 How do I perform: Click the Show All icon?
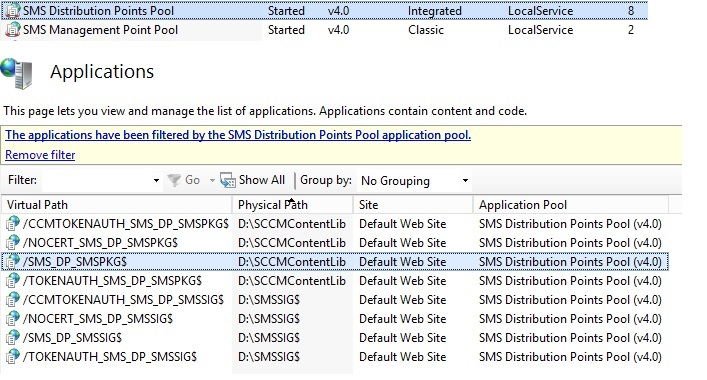coord(228,180)
